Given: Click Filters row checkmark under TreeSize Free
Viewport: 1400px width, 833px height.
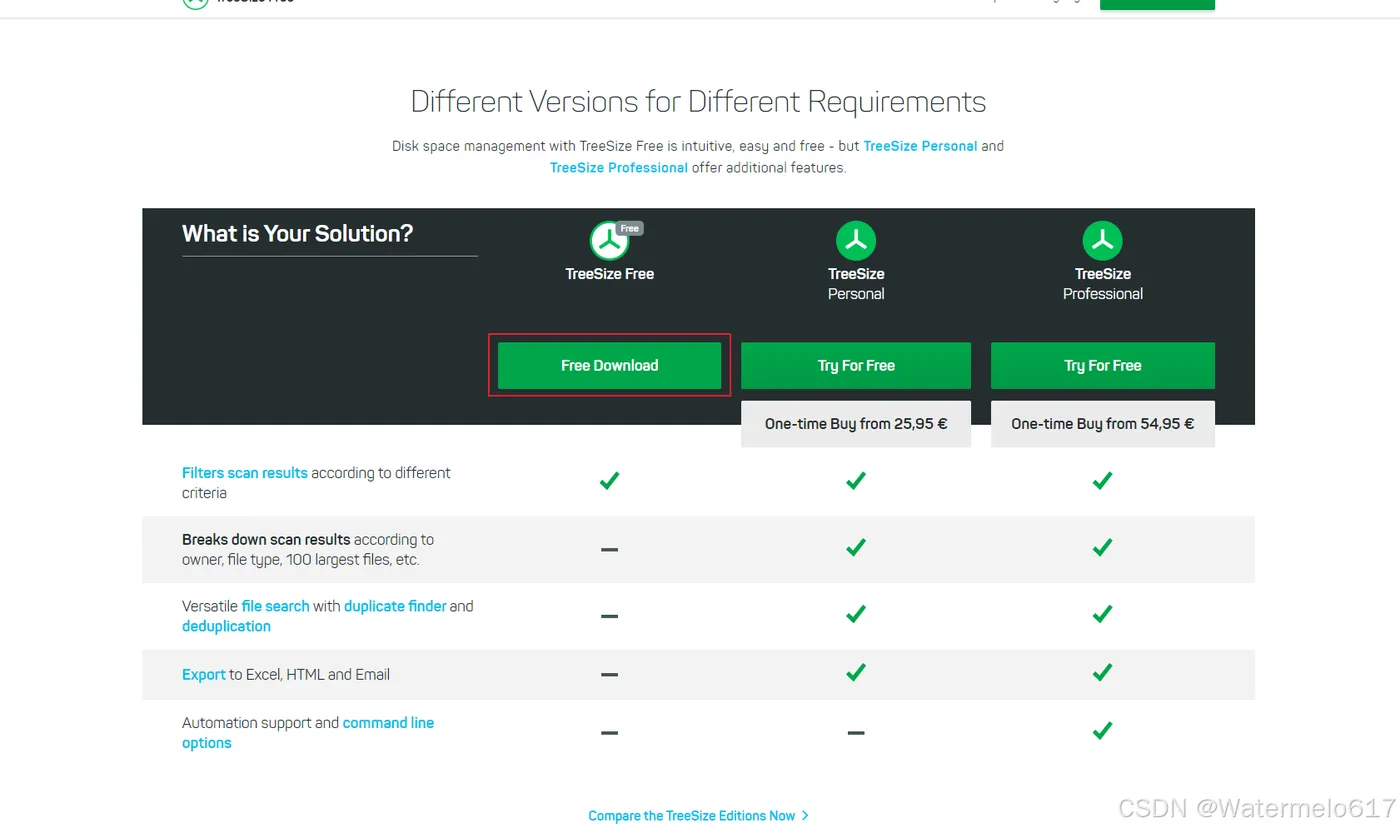Looking at the screenshot, I should click(609, 481).
